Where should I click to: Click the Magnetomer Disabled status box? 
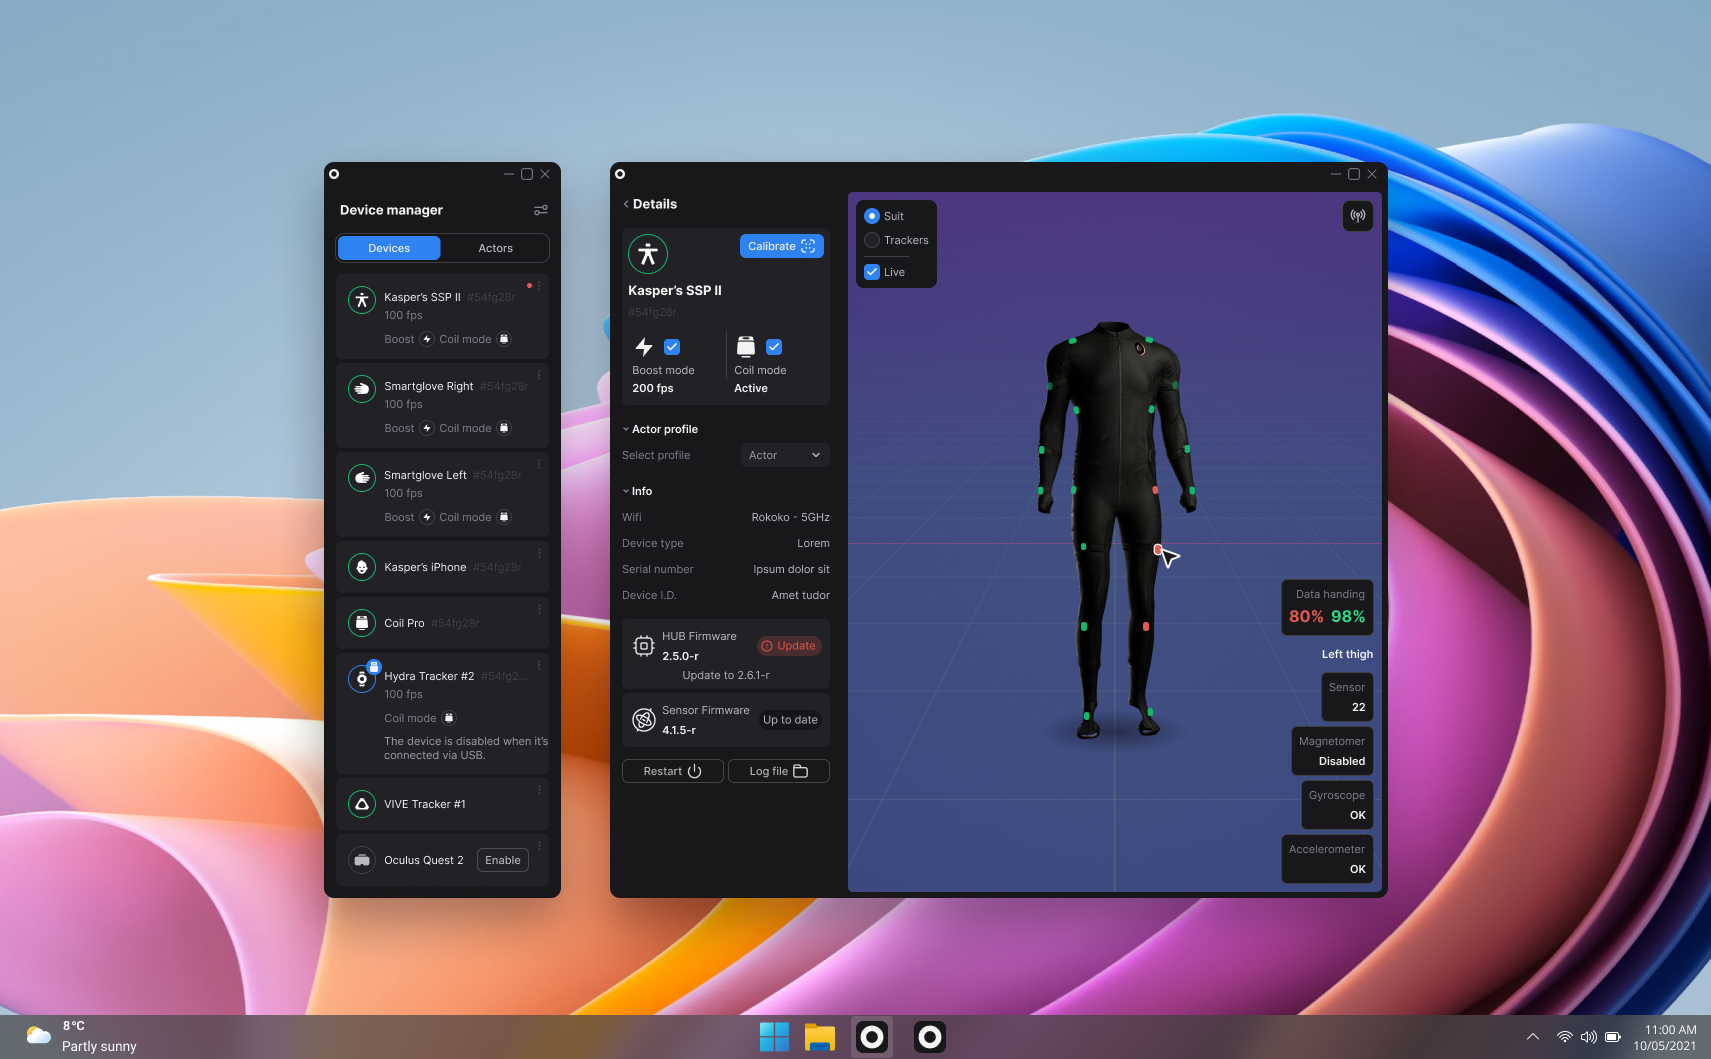1332,751
